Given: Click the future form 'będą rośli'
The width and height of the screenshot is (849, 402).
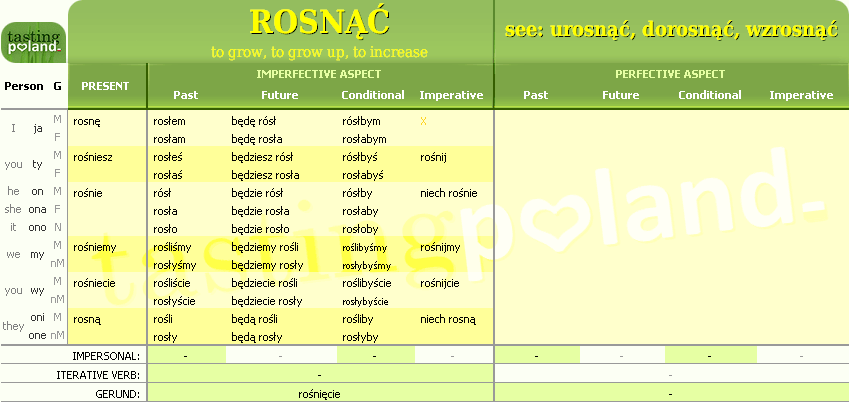Looking at the screenshot, I should coord(255,320).
